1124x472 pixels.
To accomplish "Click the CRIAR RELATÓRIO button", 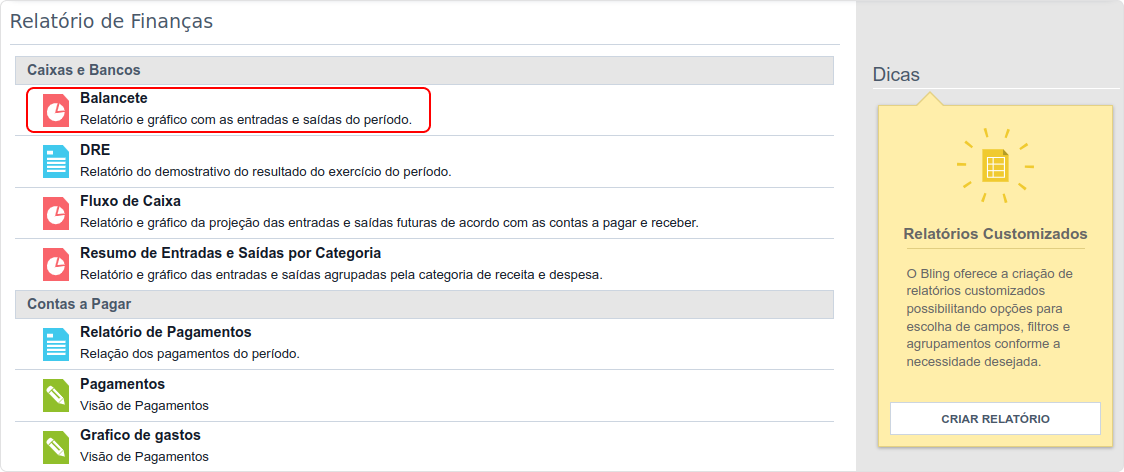I will 995,418.
